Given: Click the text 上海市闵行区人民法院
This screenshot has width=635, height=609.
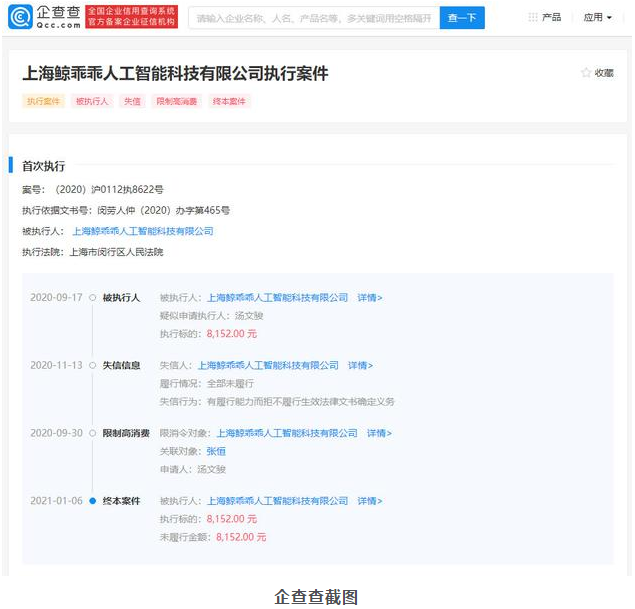Looking at the screenshot, I should [117, 252].
